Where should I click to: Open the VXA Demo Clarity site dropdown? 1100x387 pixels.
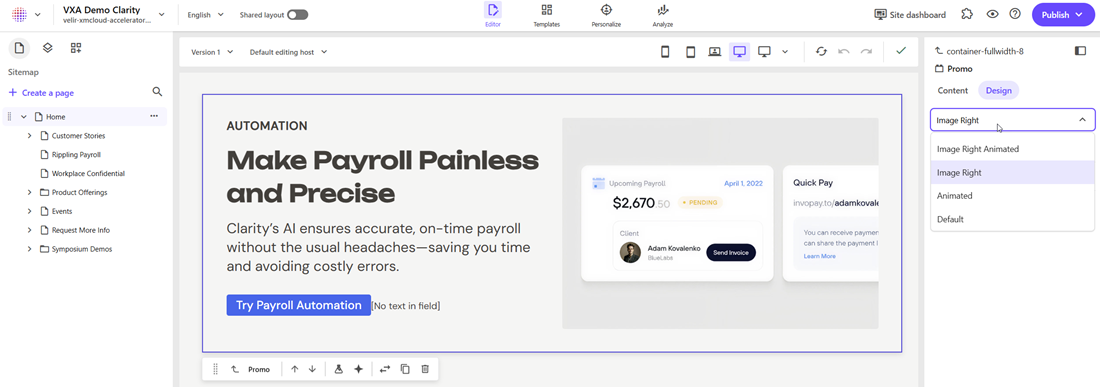click(114, 15)
